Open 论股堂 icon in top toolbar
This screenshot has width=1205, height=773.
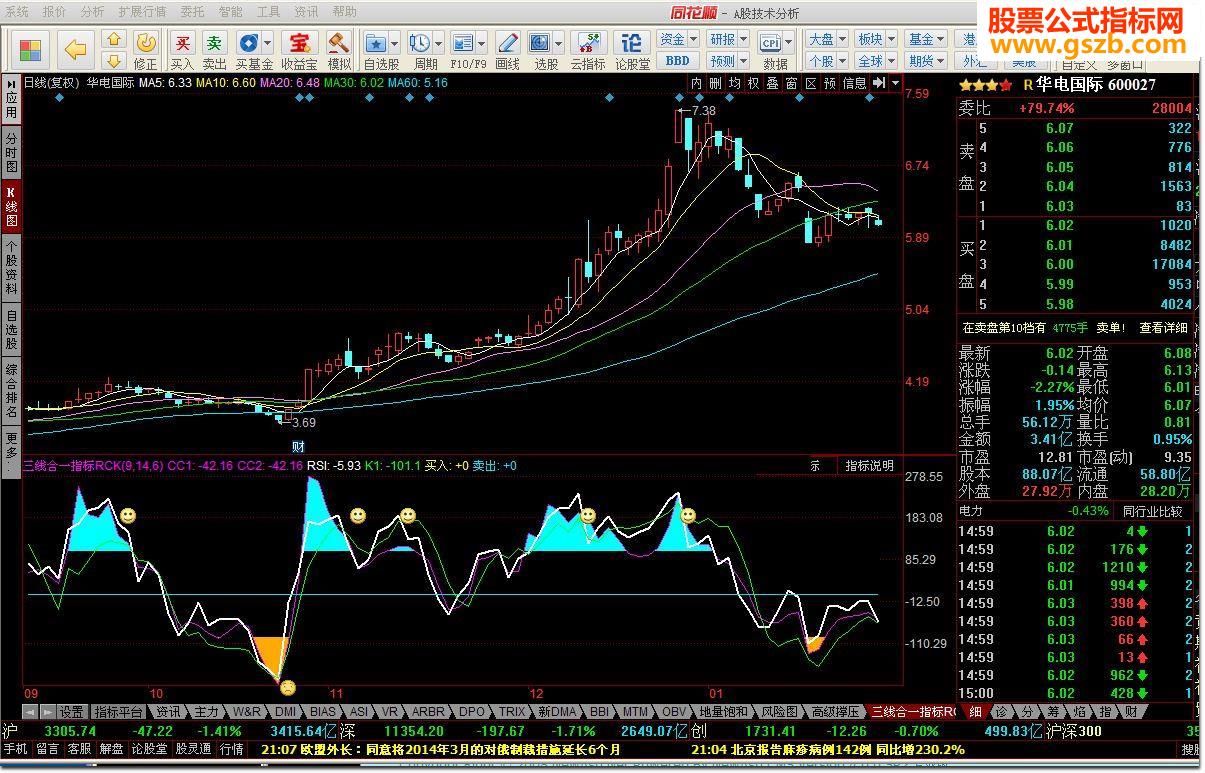pos(632,50)
